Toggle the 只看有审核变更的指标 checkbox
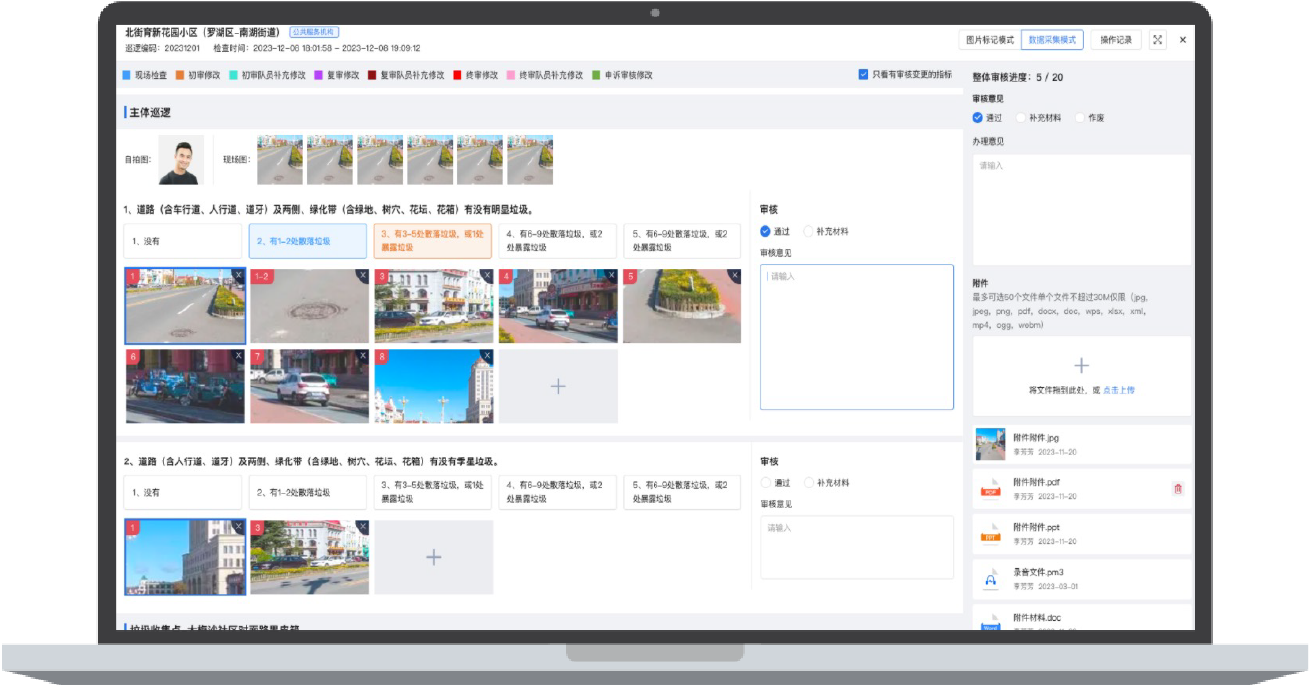Screen dimensions: 1309x686 tap(863, 75)
